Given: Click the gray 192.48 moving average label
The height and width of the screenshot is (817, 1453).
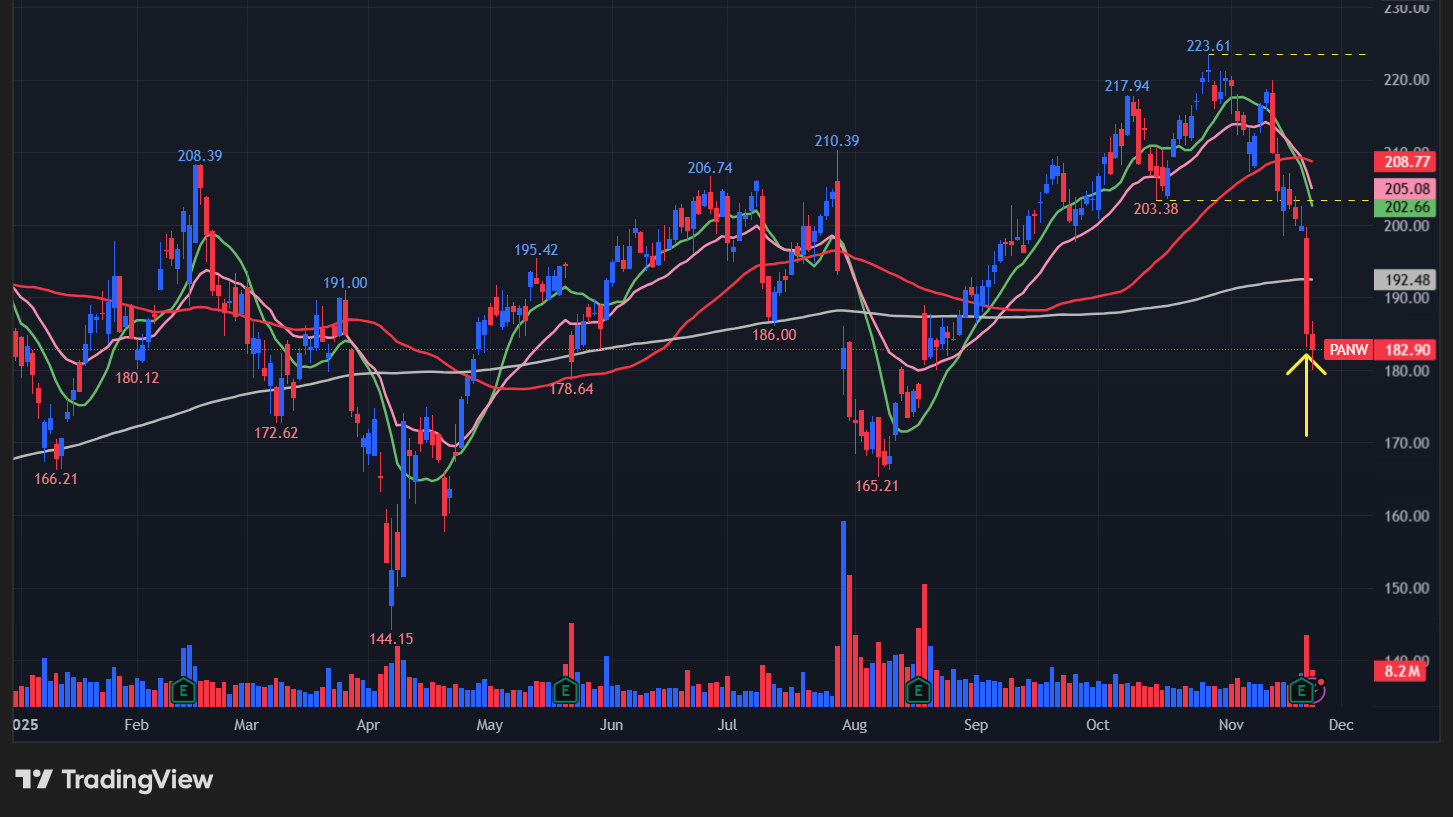Looking at the screenshot, I should point(1409,280).
